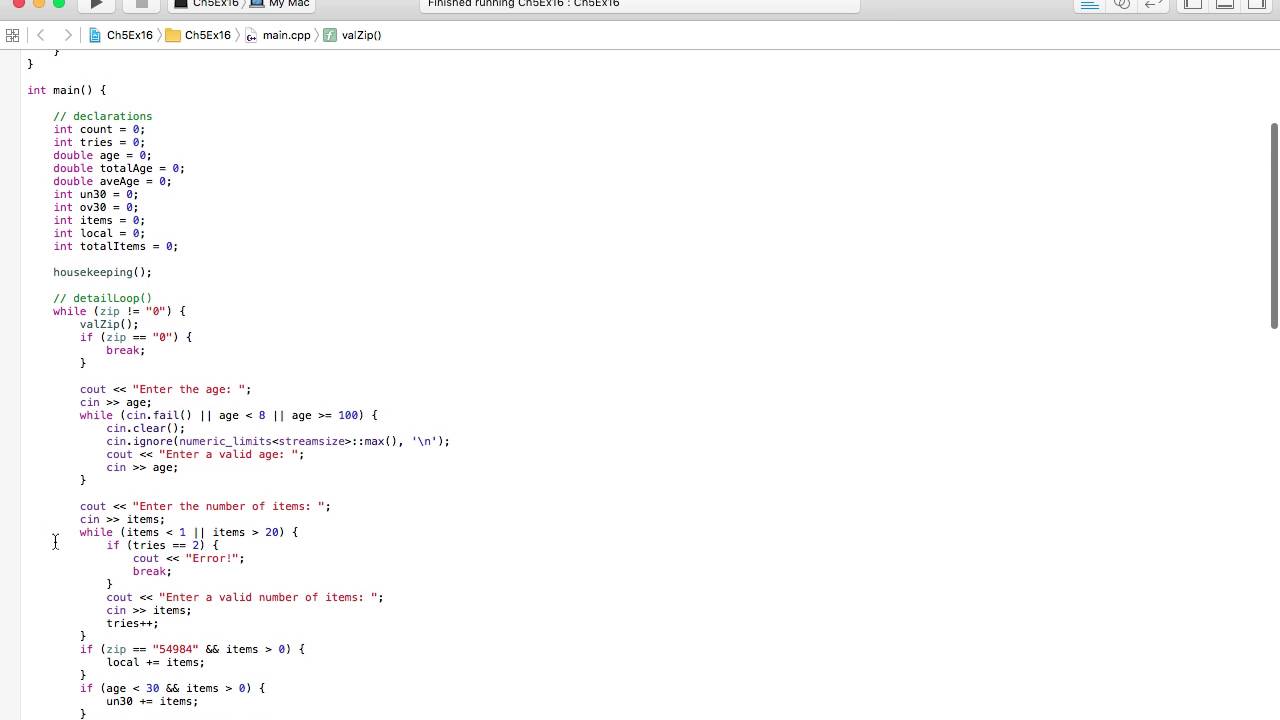Click the line 'double age = 0;'
Image resolution: width=1280 pixels, height=720 pixels.
point(102,155)
